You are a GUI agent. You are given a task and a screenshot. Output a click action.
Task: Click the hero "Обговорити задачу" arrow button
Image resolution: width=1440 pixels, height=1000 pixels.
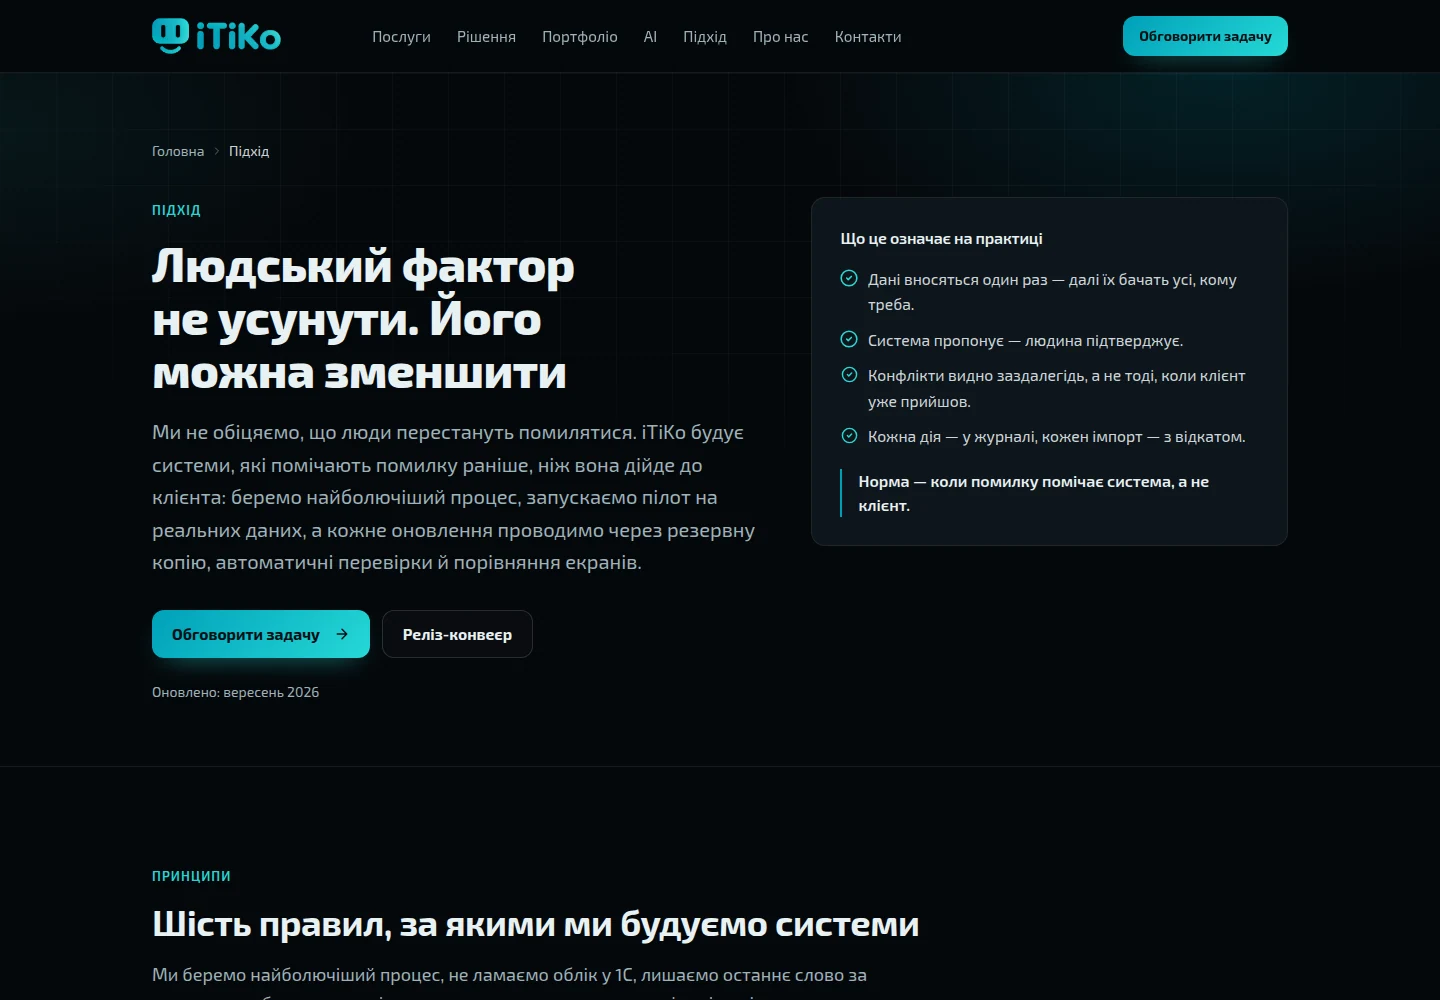[x=261, y=634]
